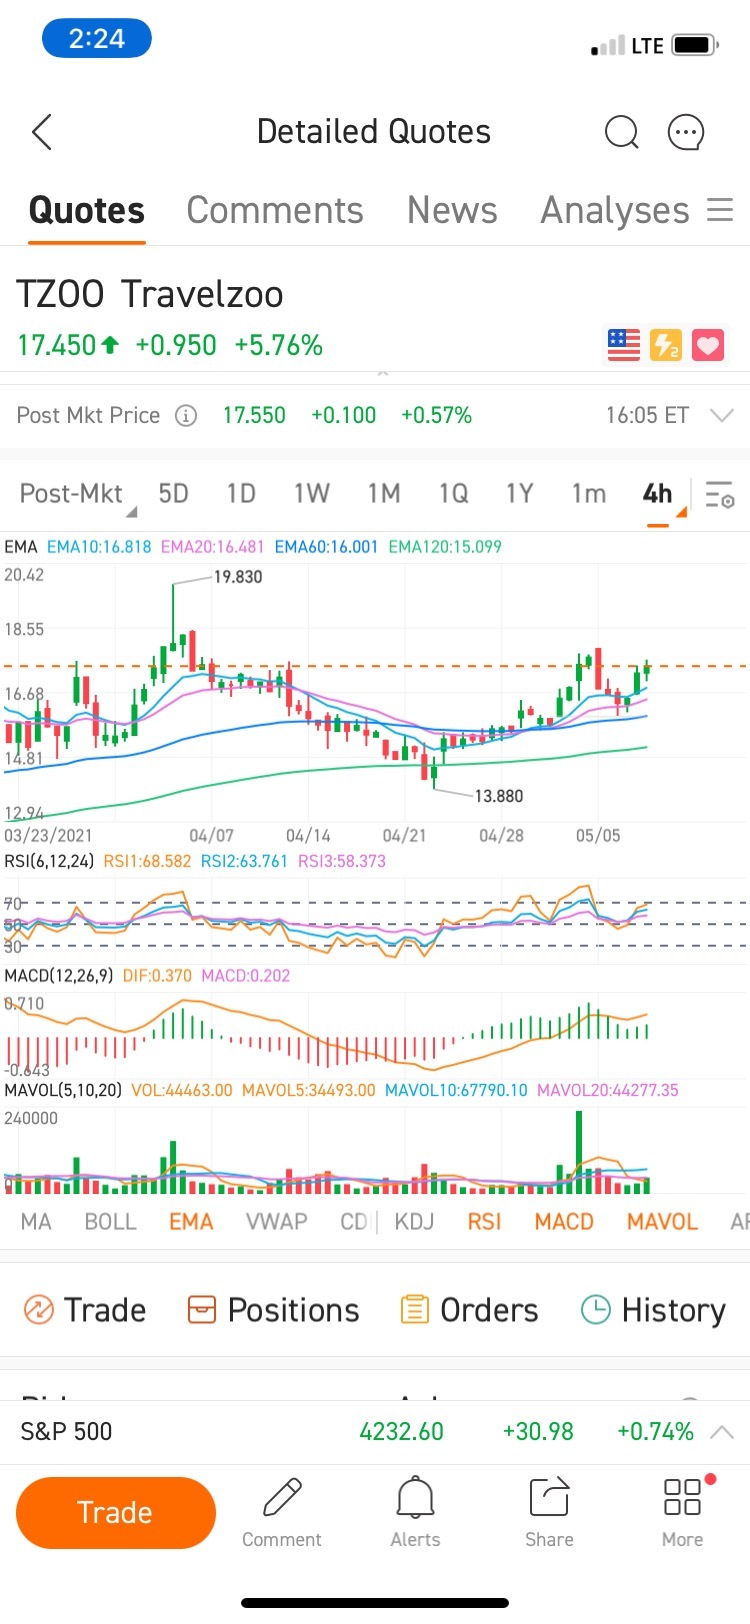
Task: Open History
Action: point(653,1310)
